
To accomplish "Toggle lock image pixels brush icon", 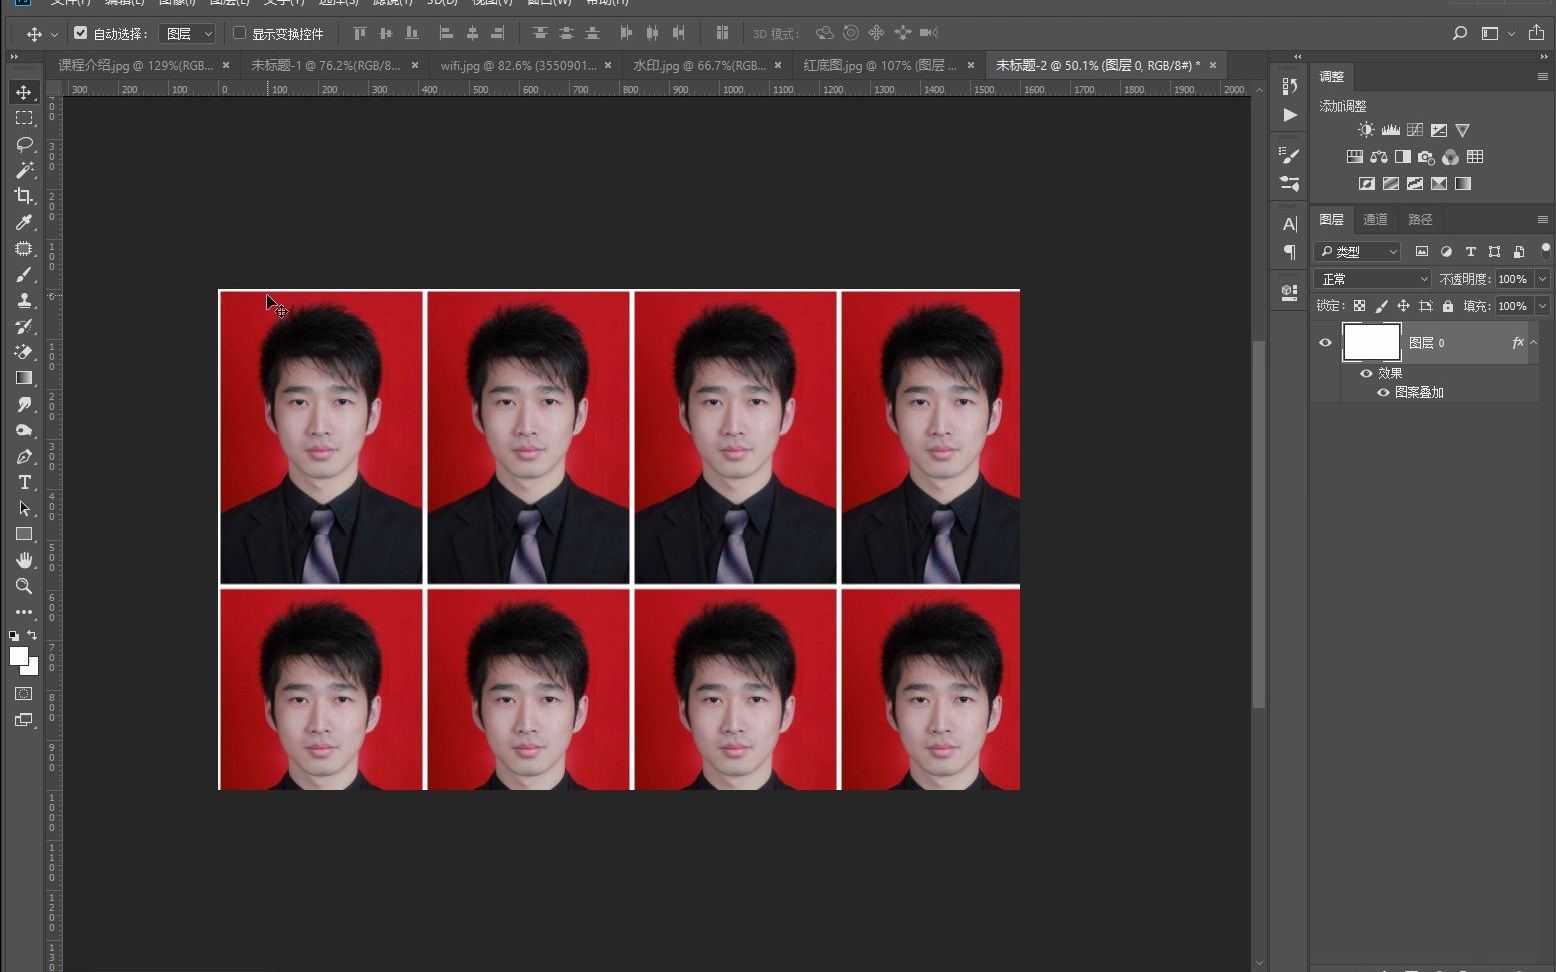I will pyautogui.click(x=1381, y=306).
